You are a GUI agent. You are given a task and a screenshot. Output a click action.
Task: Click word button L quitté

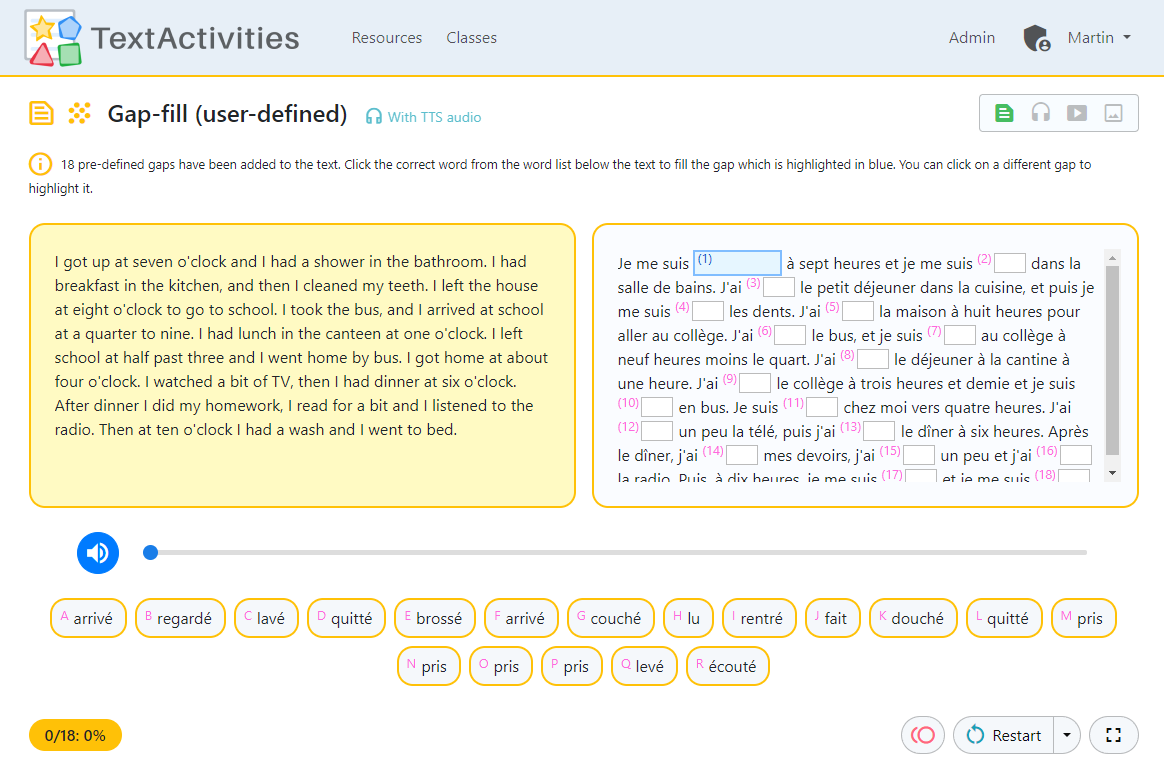coord(1004,618)
